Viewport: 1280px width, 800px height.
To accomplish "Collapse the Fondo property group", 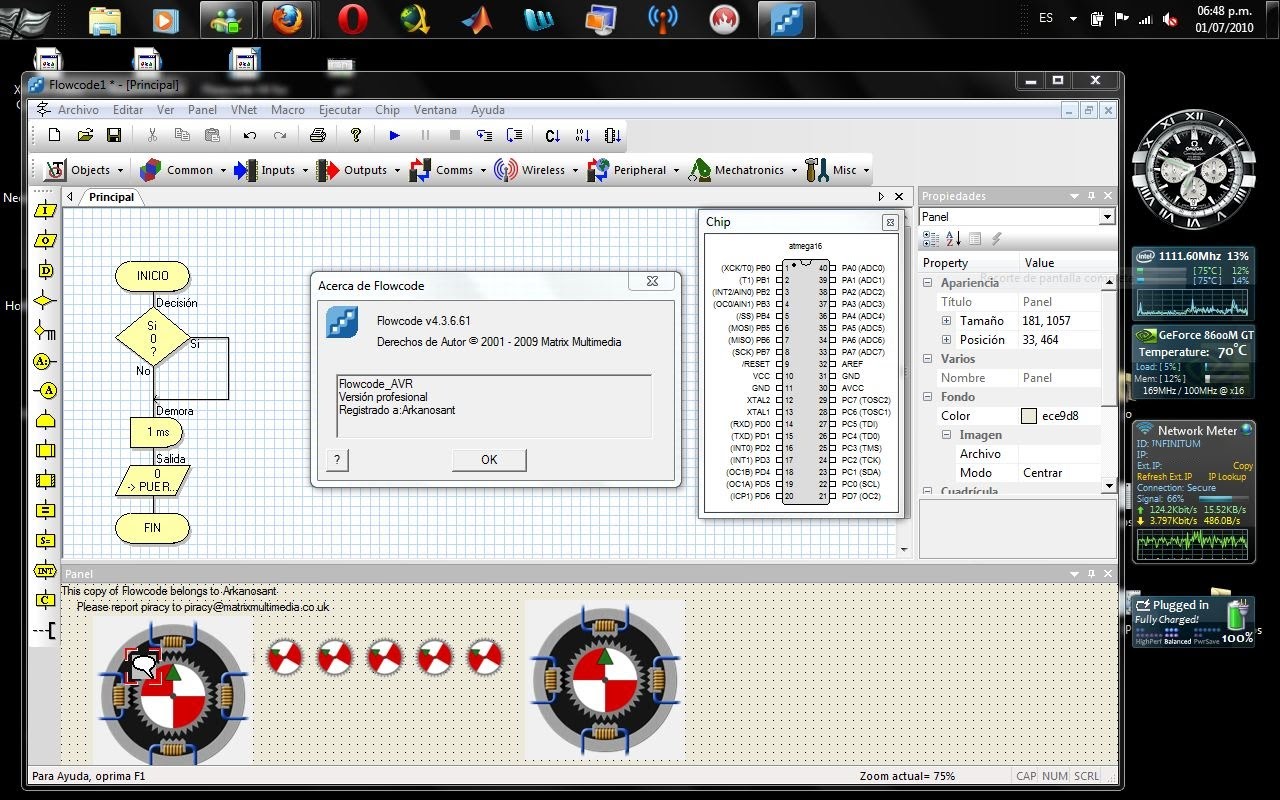I will 927,397.
